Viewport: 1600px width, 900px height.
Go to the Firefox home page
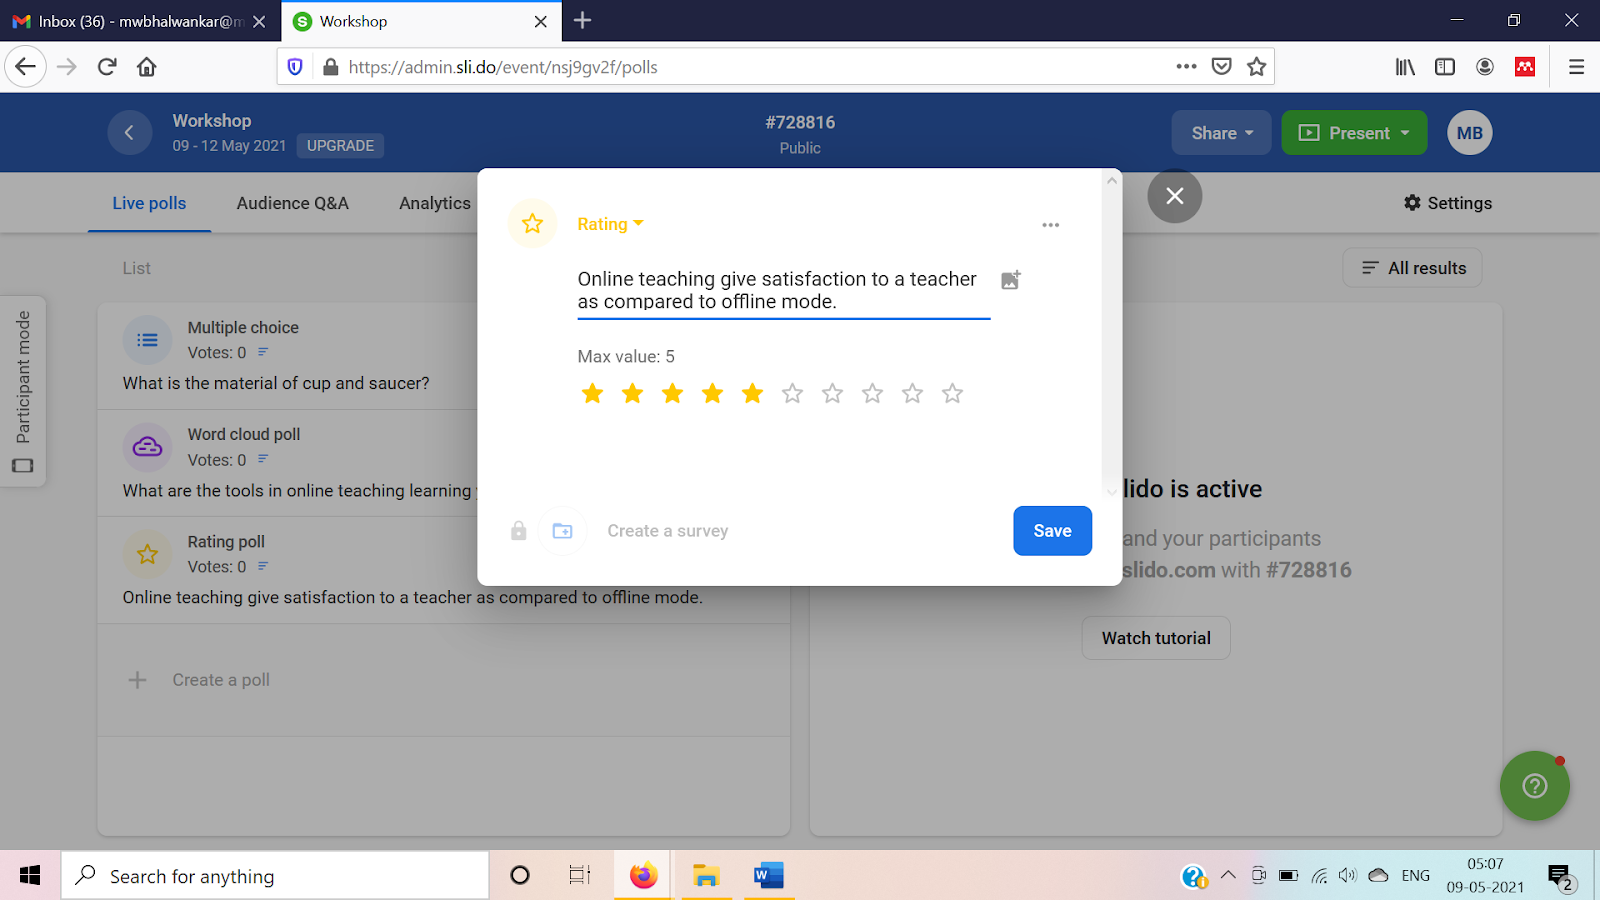[x=147, y=67]
